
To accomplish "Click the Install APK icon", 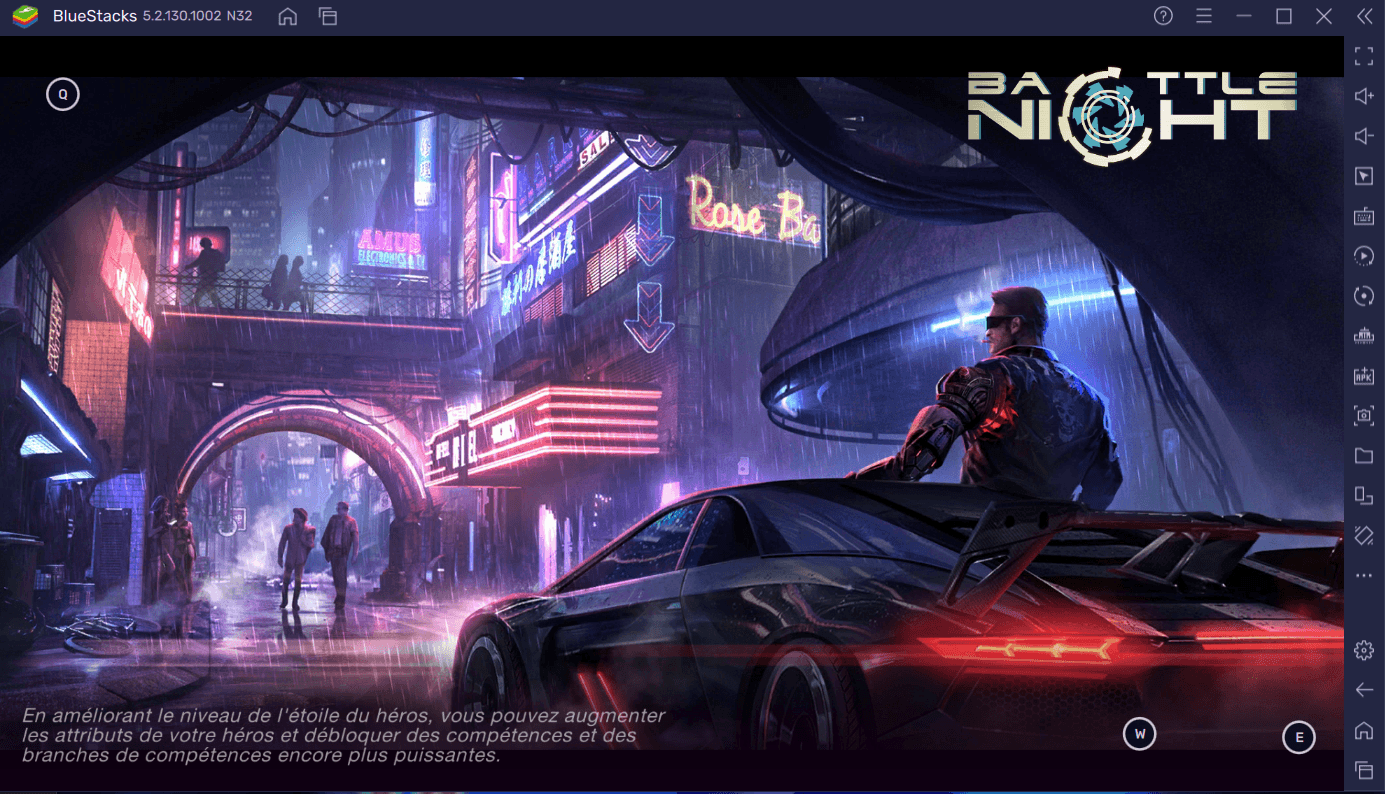I will 1364,376.
